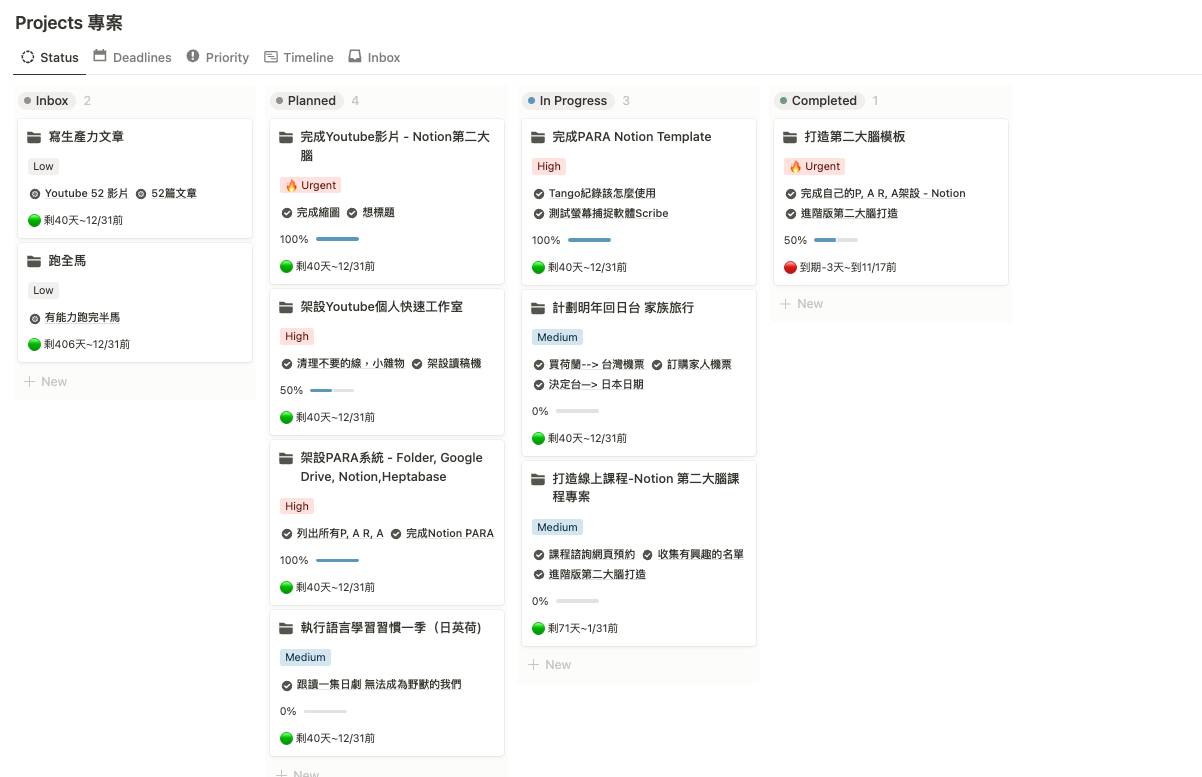Switch to the Timeline view tab

pos(299,58)
